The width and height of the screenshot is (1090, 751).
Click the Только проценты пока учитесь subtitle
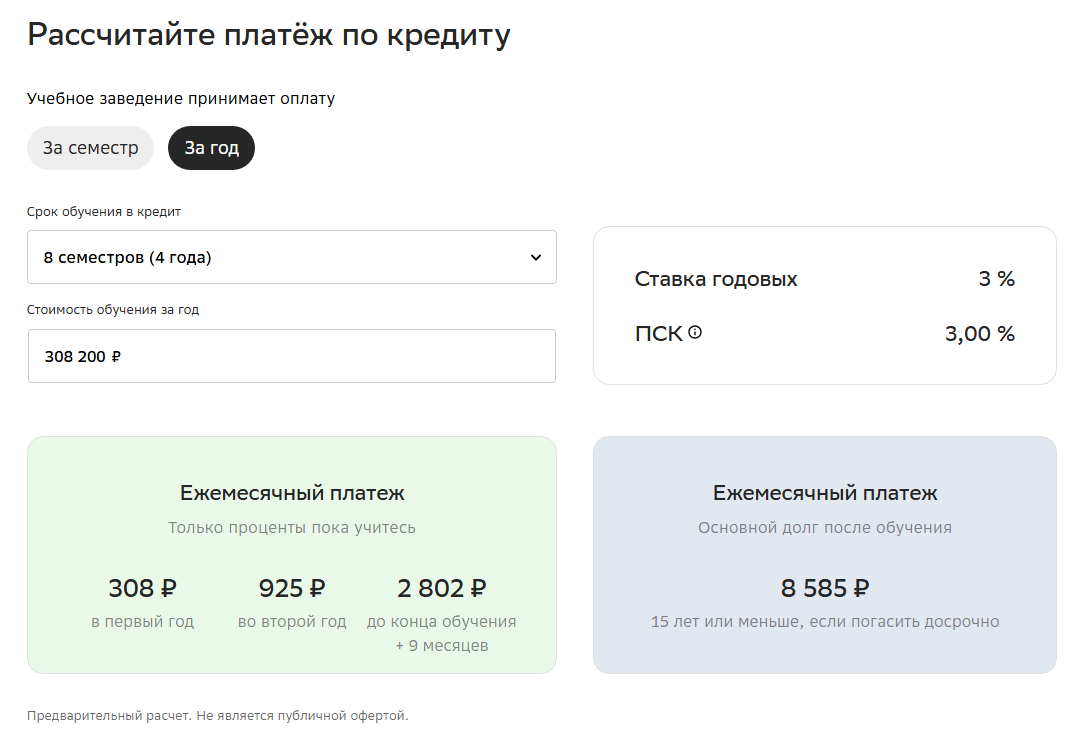coord(291,527)
